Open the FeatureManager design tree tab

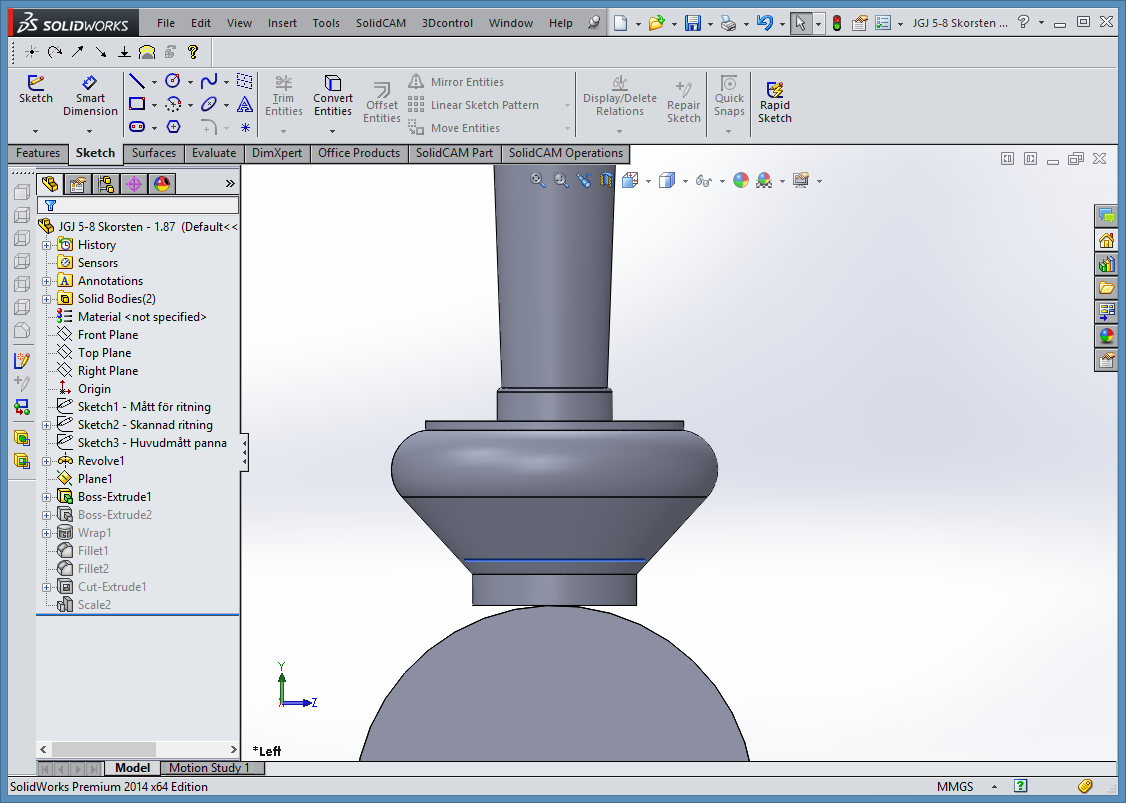(50, 184)
